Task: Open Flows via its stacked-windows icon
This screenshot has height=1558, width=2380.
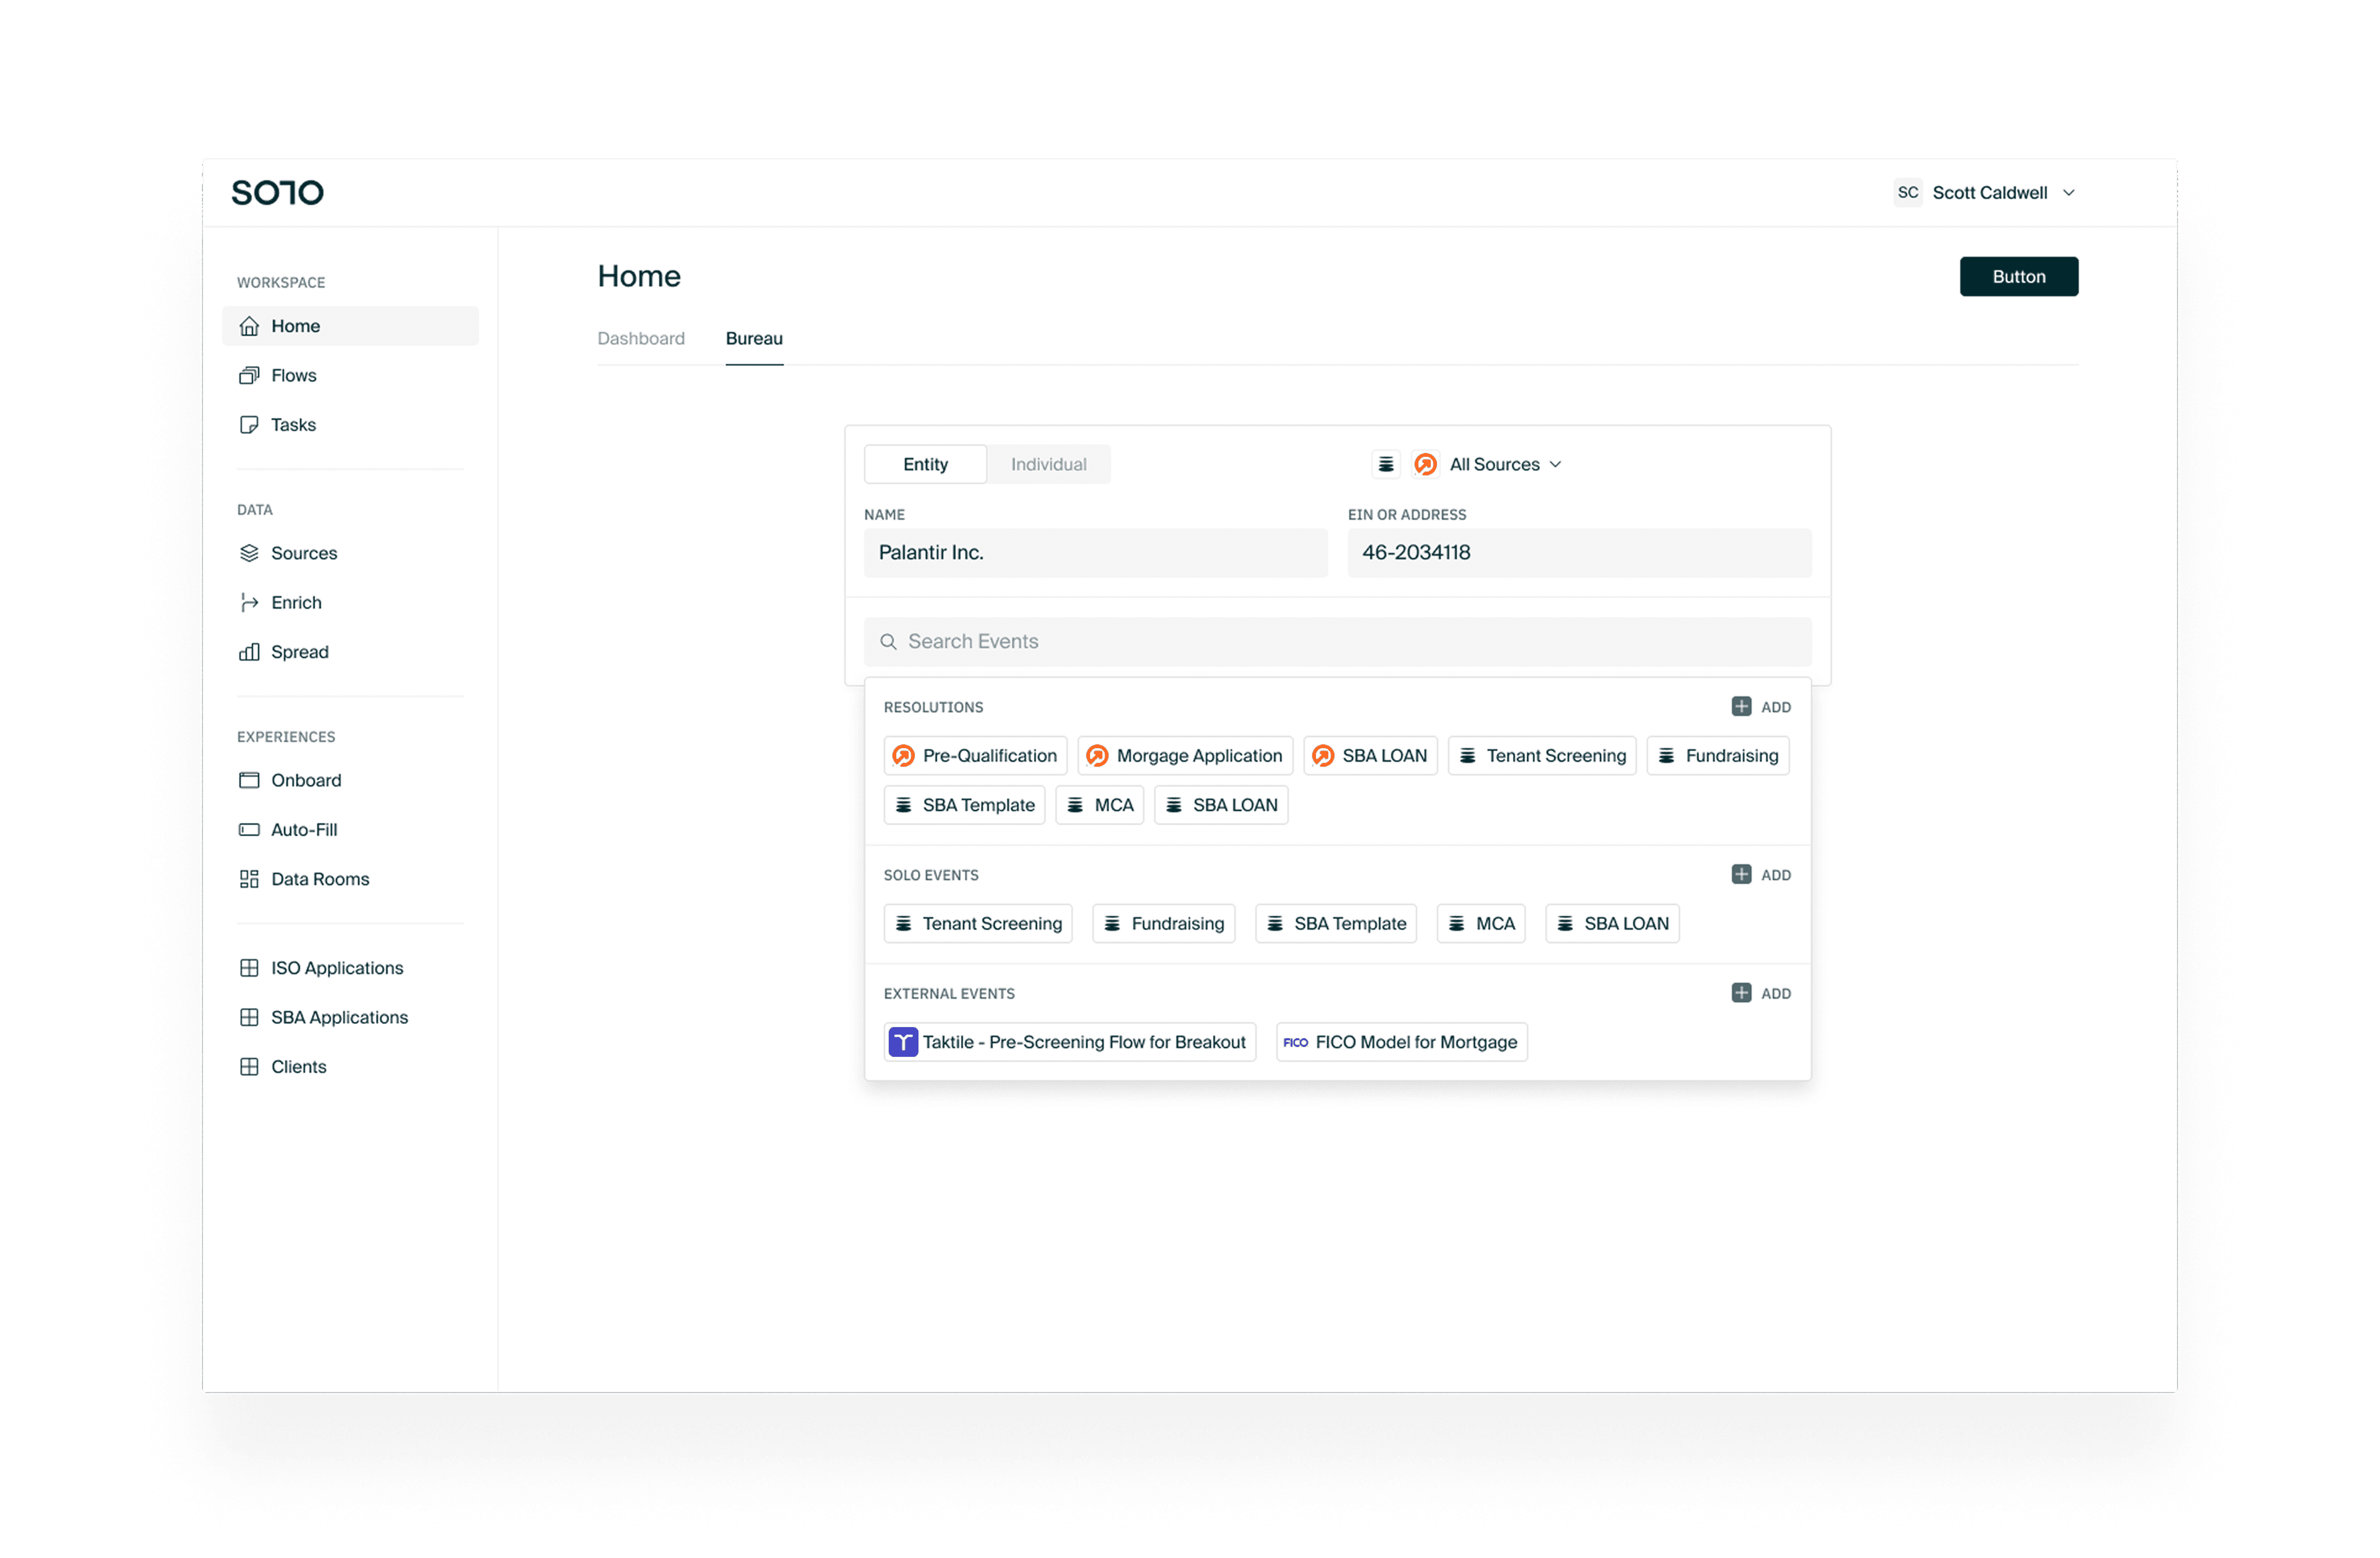Action: (249, 375)
